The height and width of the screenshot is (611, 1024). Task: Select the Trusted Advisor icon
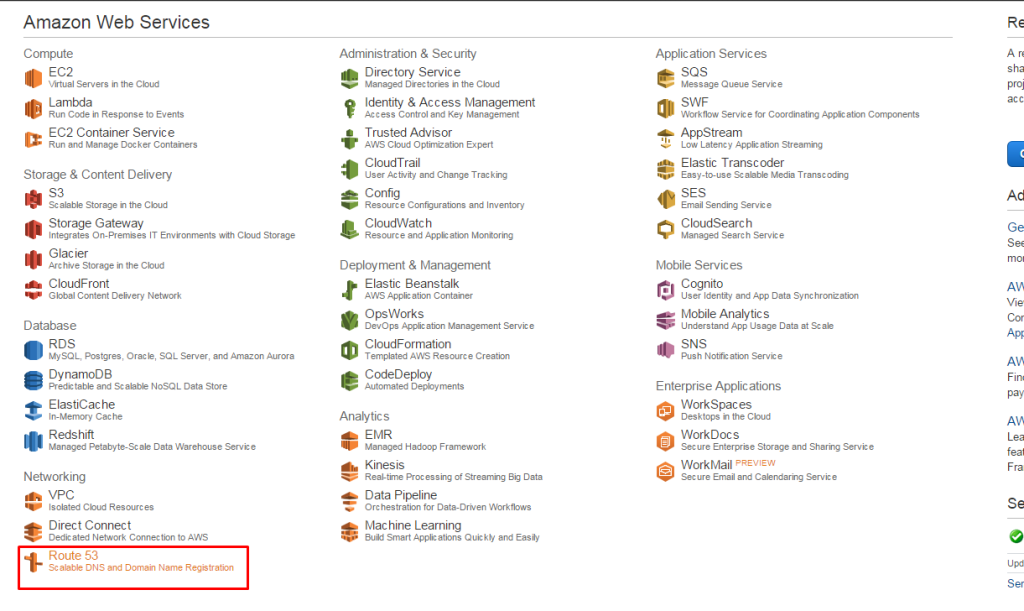[x=349, y=139]
